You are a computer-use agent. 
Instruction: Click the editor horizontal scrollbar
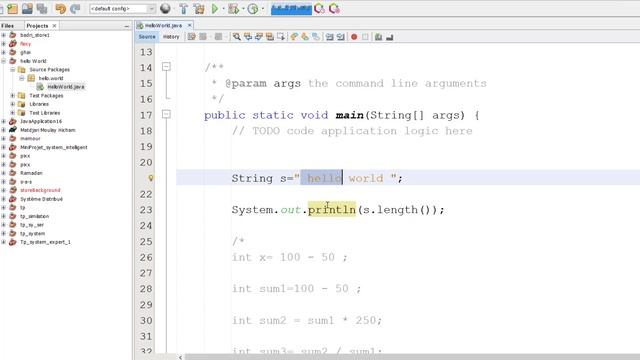412,357
